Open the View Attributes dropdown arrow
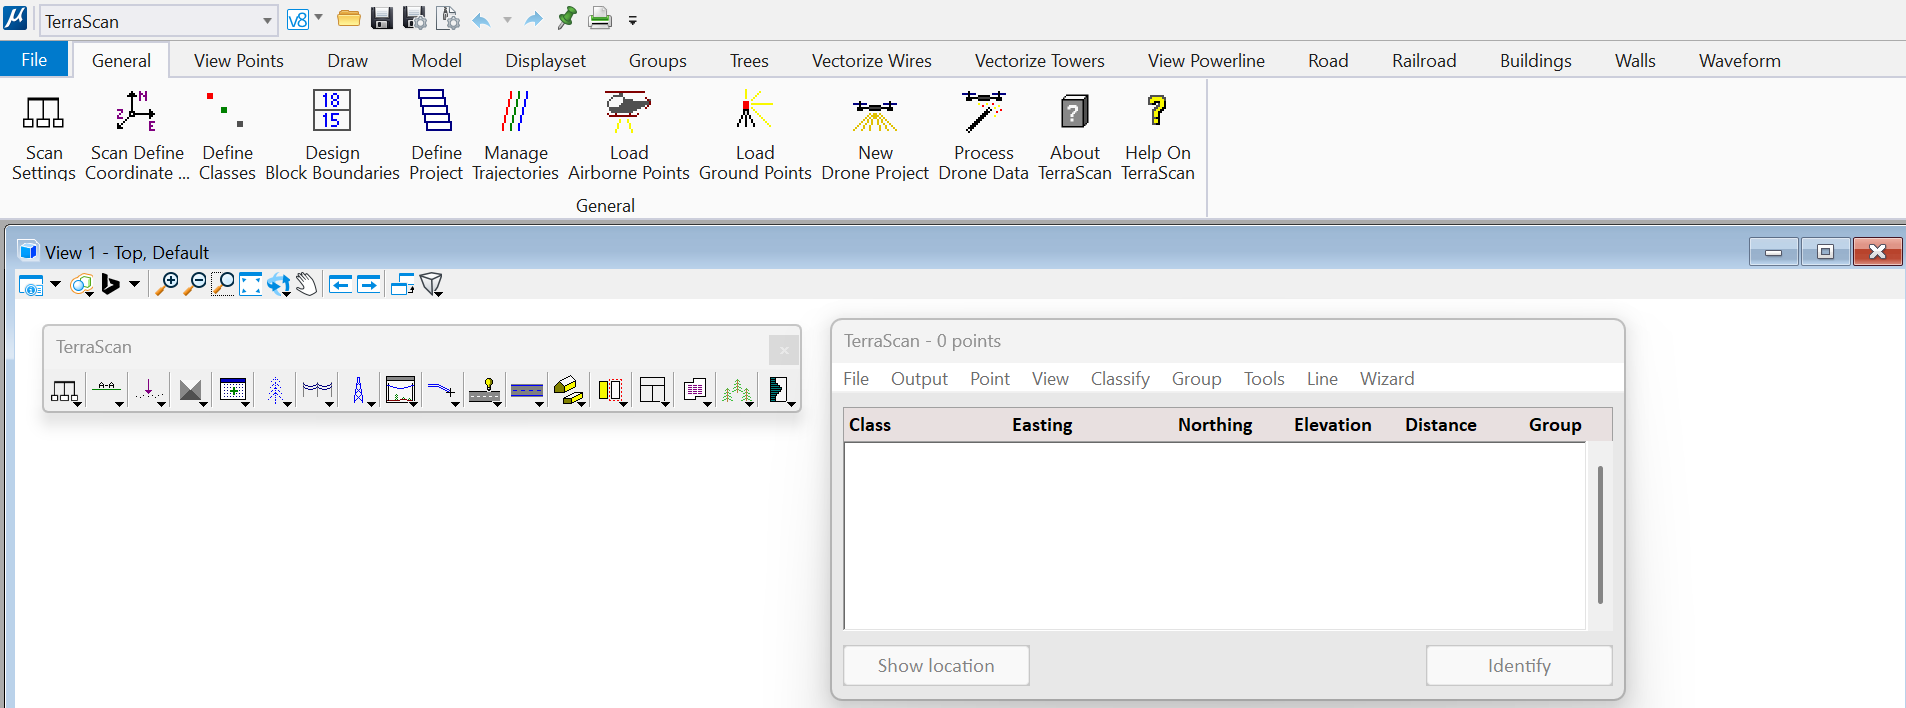 55,285
